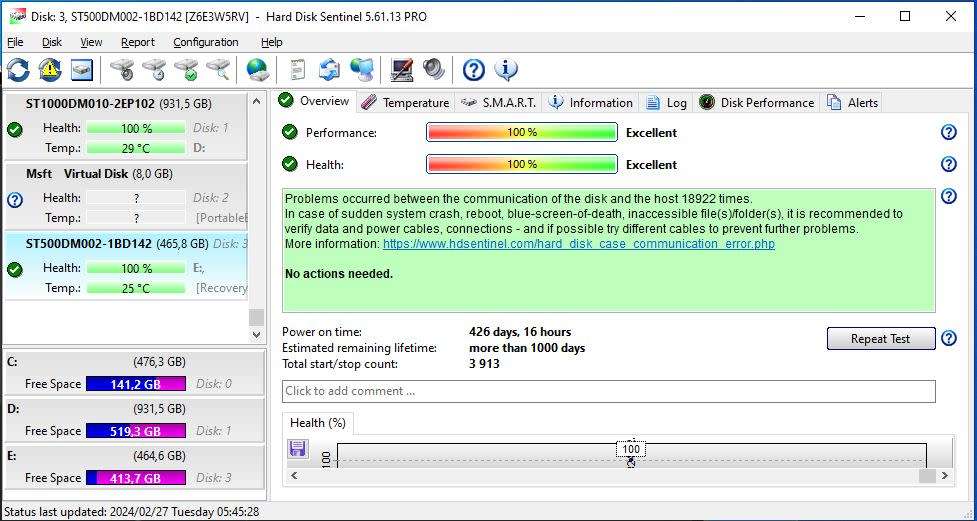The image size is (977, 521).
Task: Switch to the Overview tab
Action: pyautogui.click(x=314, y=101)
